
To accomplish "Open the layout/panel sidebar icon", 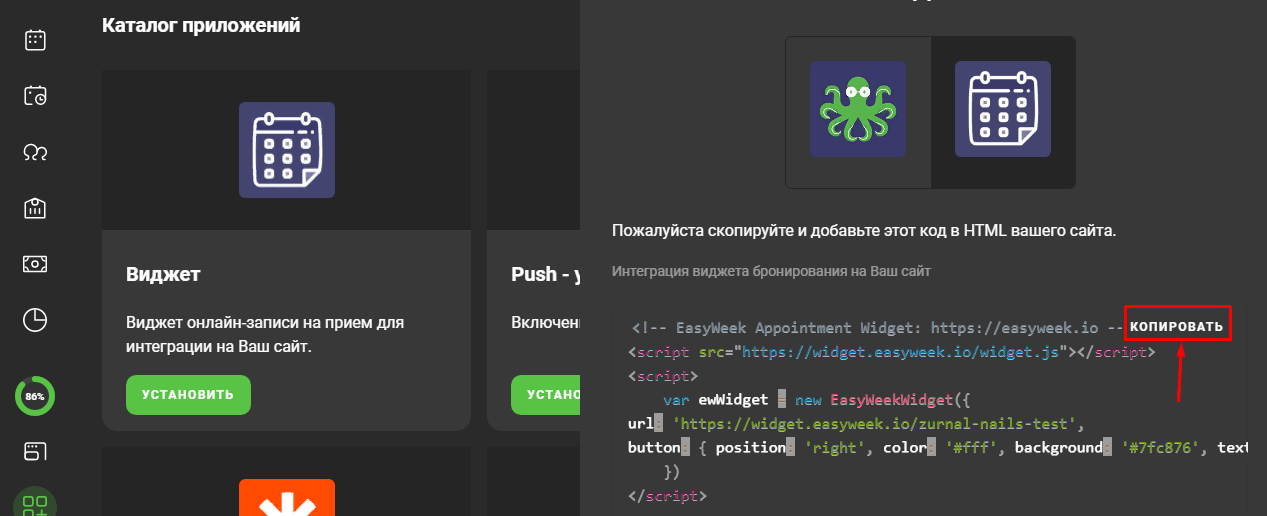I will pyautogui.click(x=35, y=452).
